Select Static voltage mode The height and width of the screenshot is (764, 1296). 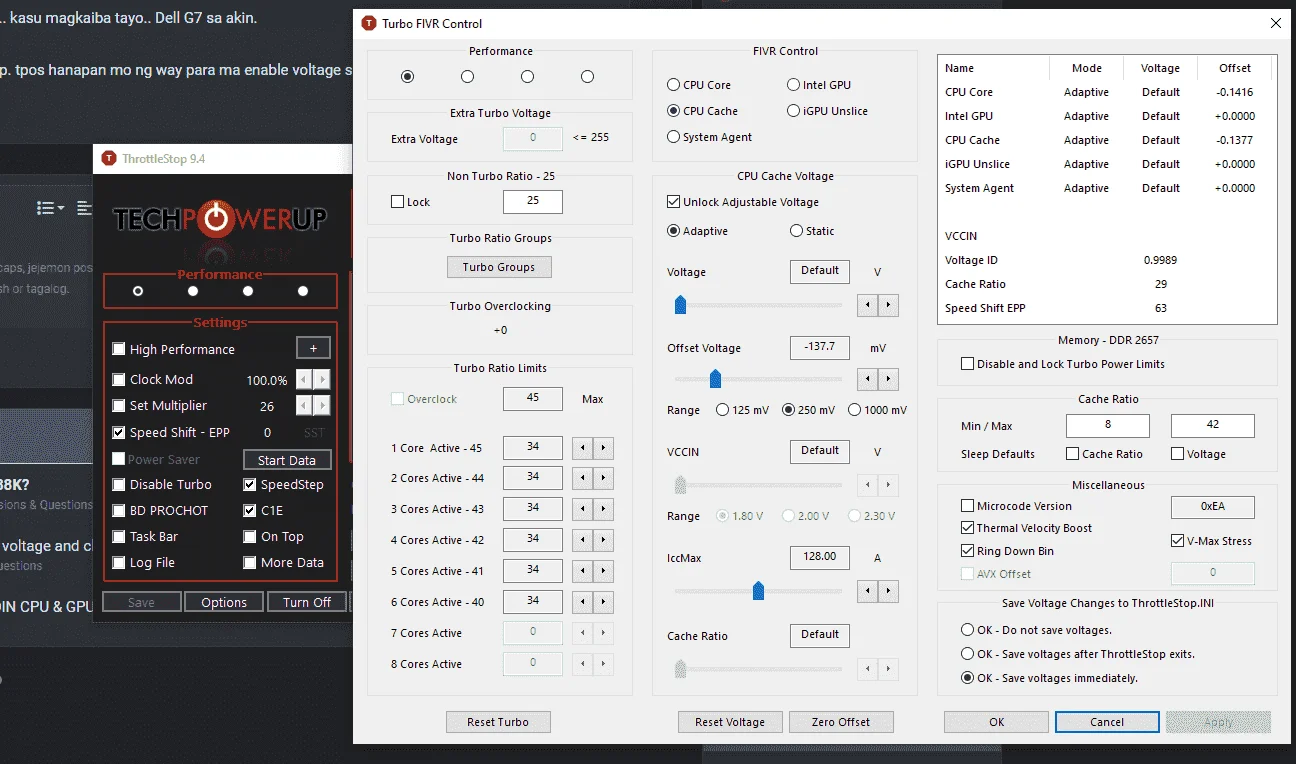[796, 231]
